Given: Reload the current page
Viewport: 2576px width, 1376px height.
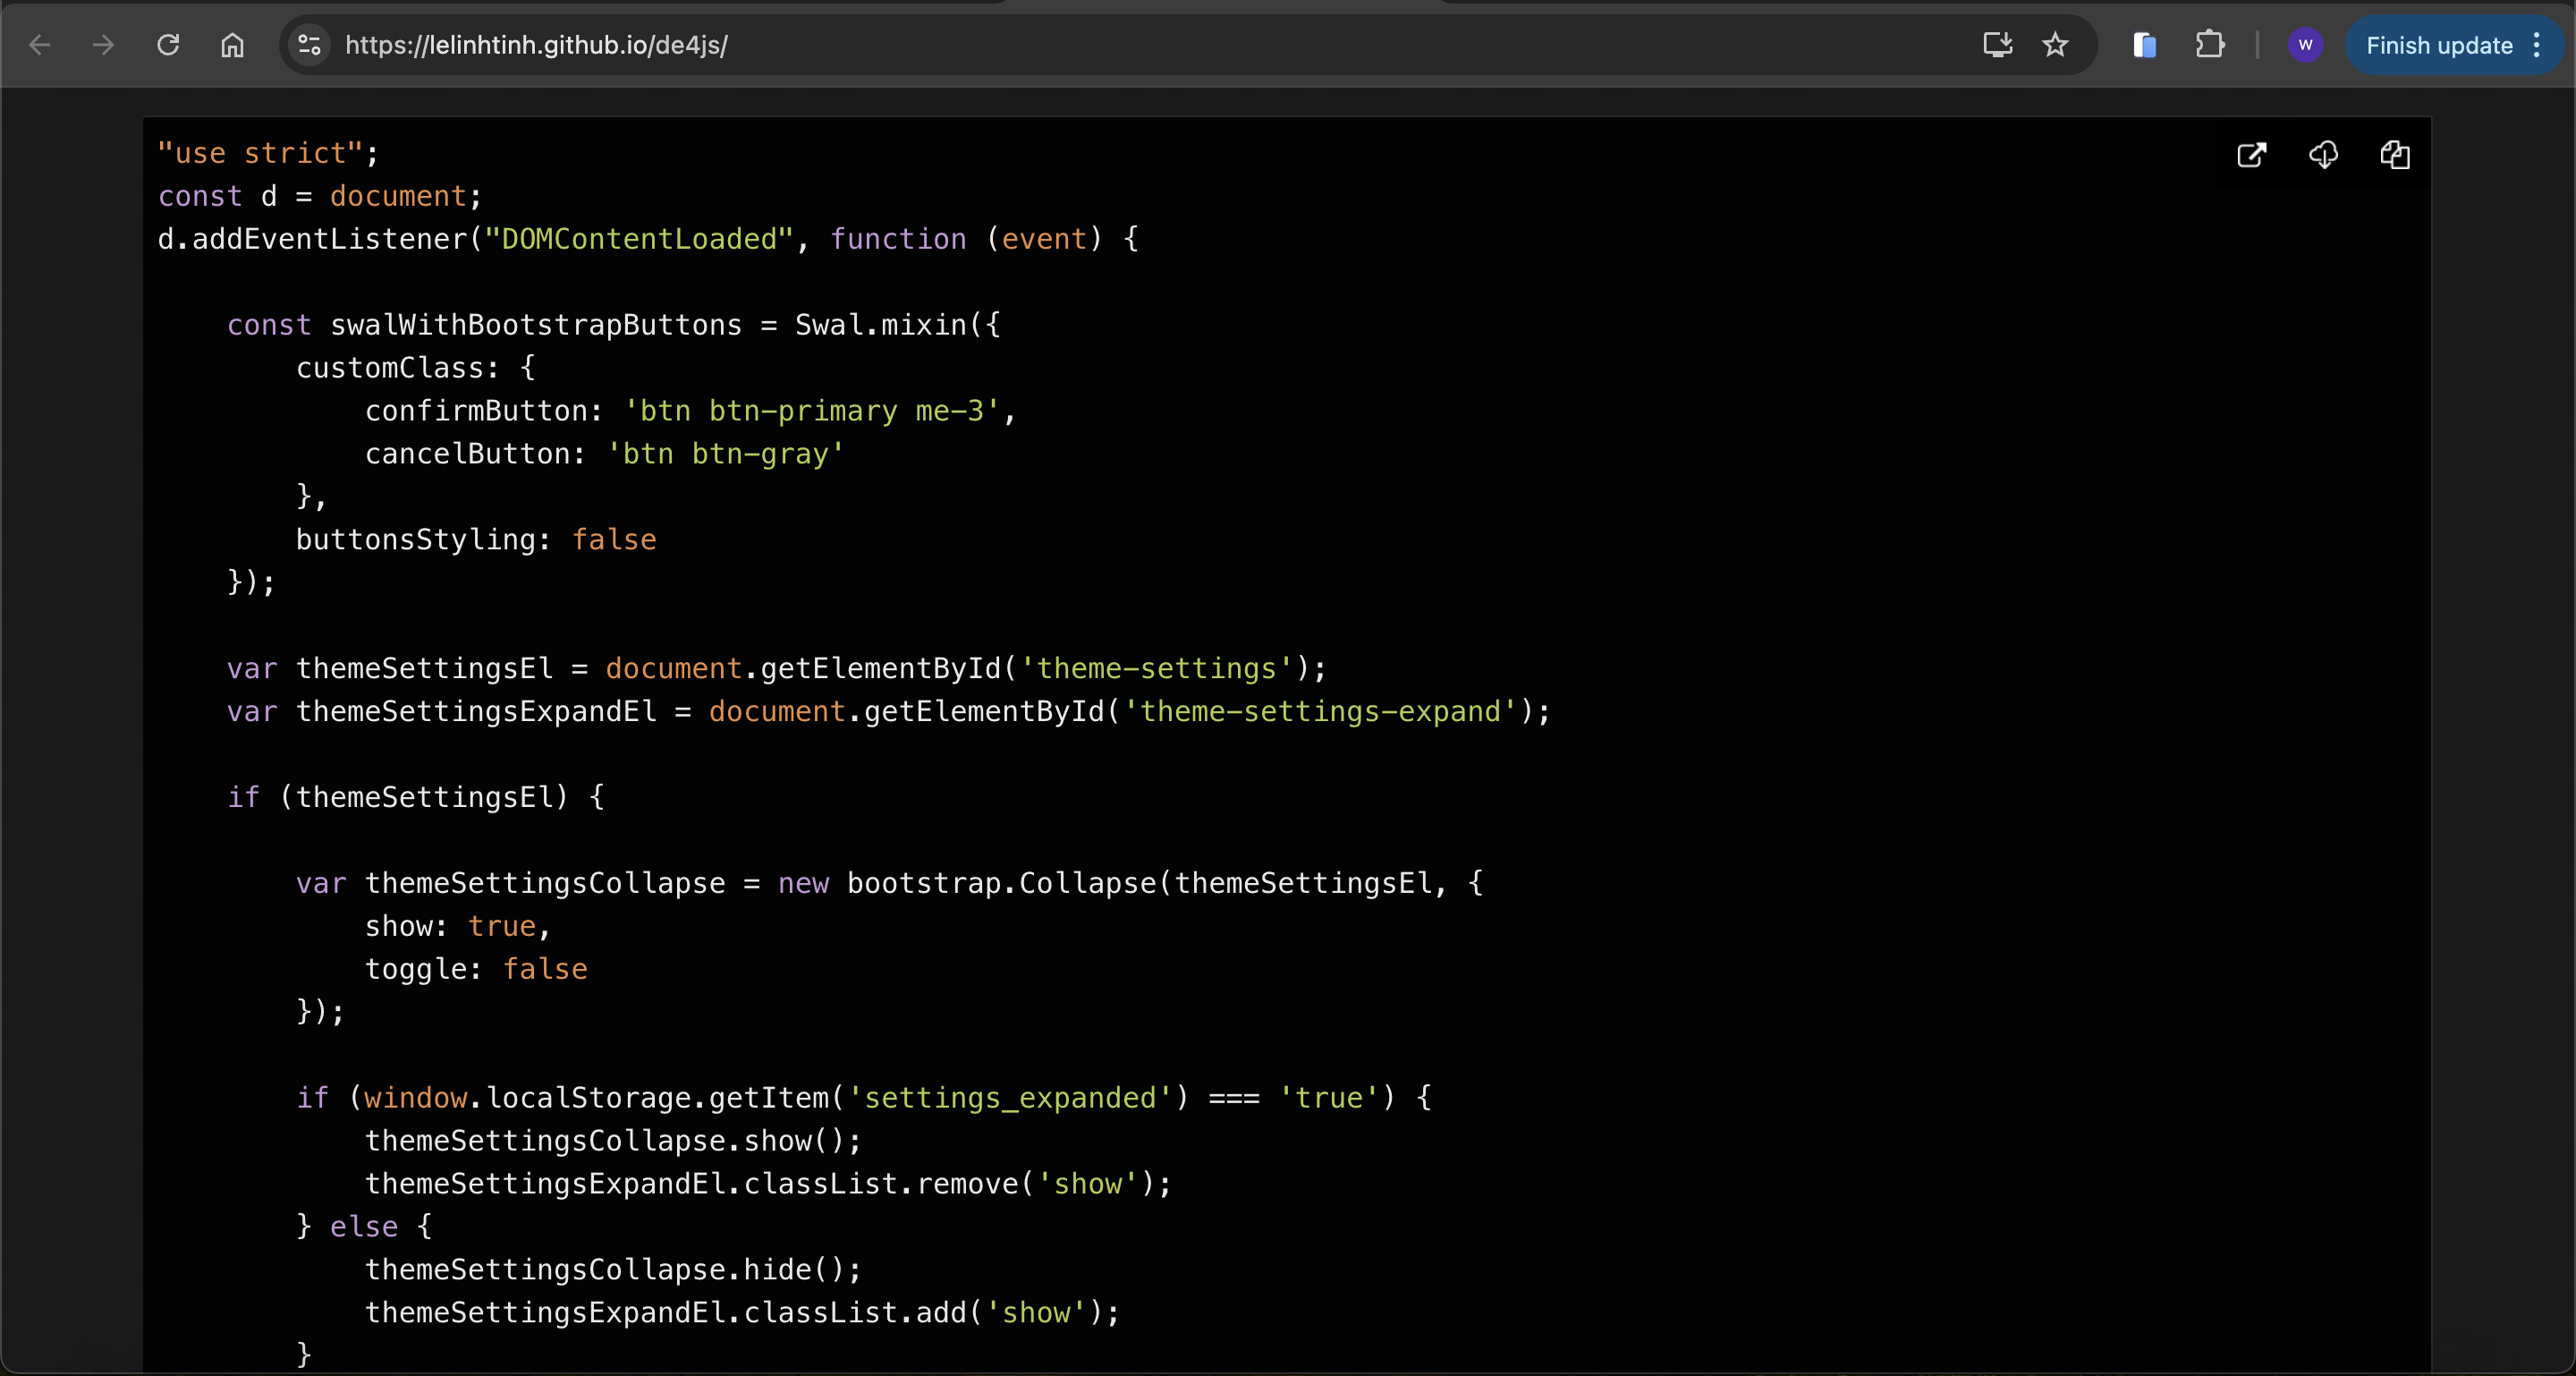Looking at the screenshot, I should (x=168, y=45).
